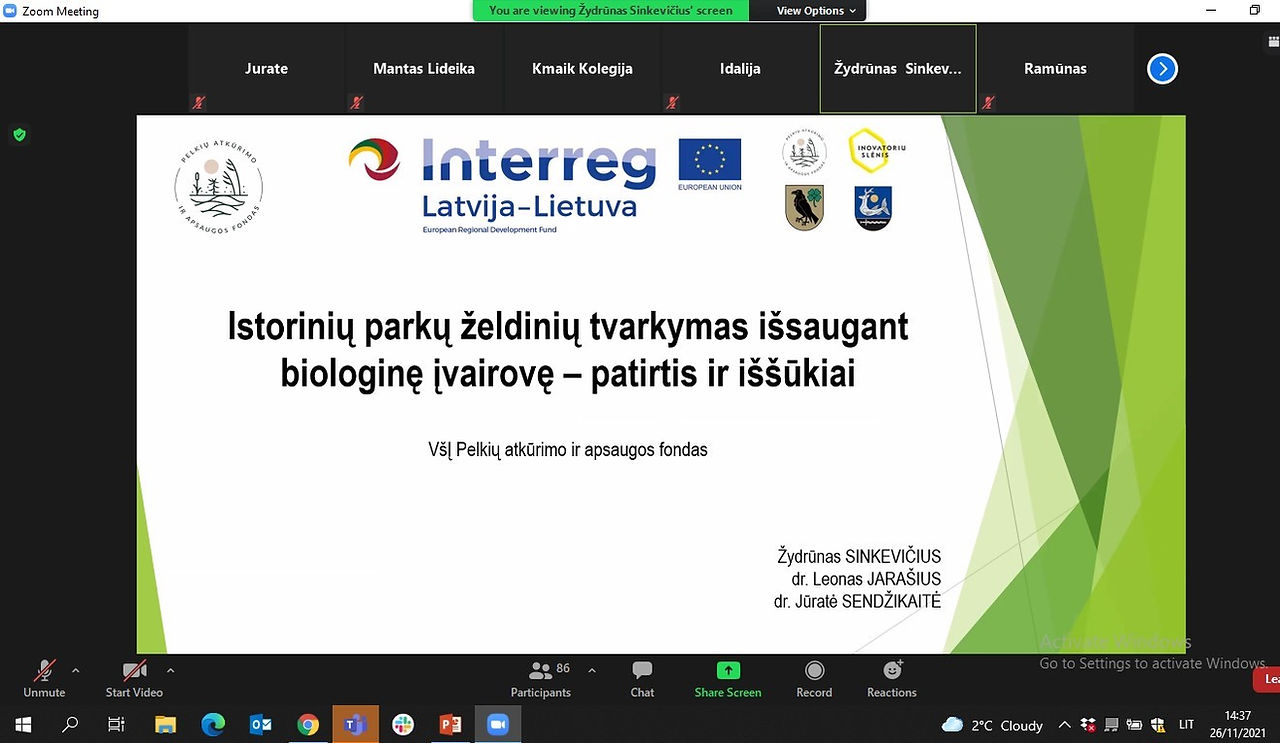Screen dimensions: 1280x743
Task: Click the slide title 'Istorinių parkų želdinių tvarkymas'
Action: pyautogui.click(x=569, y=350)
